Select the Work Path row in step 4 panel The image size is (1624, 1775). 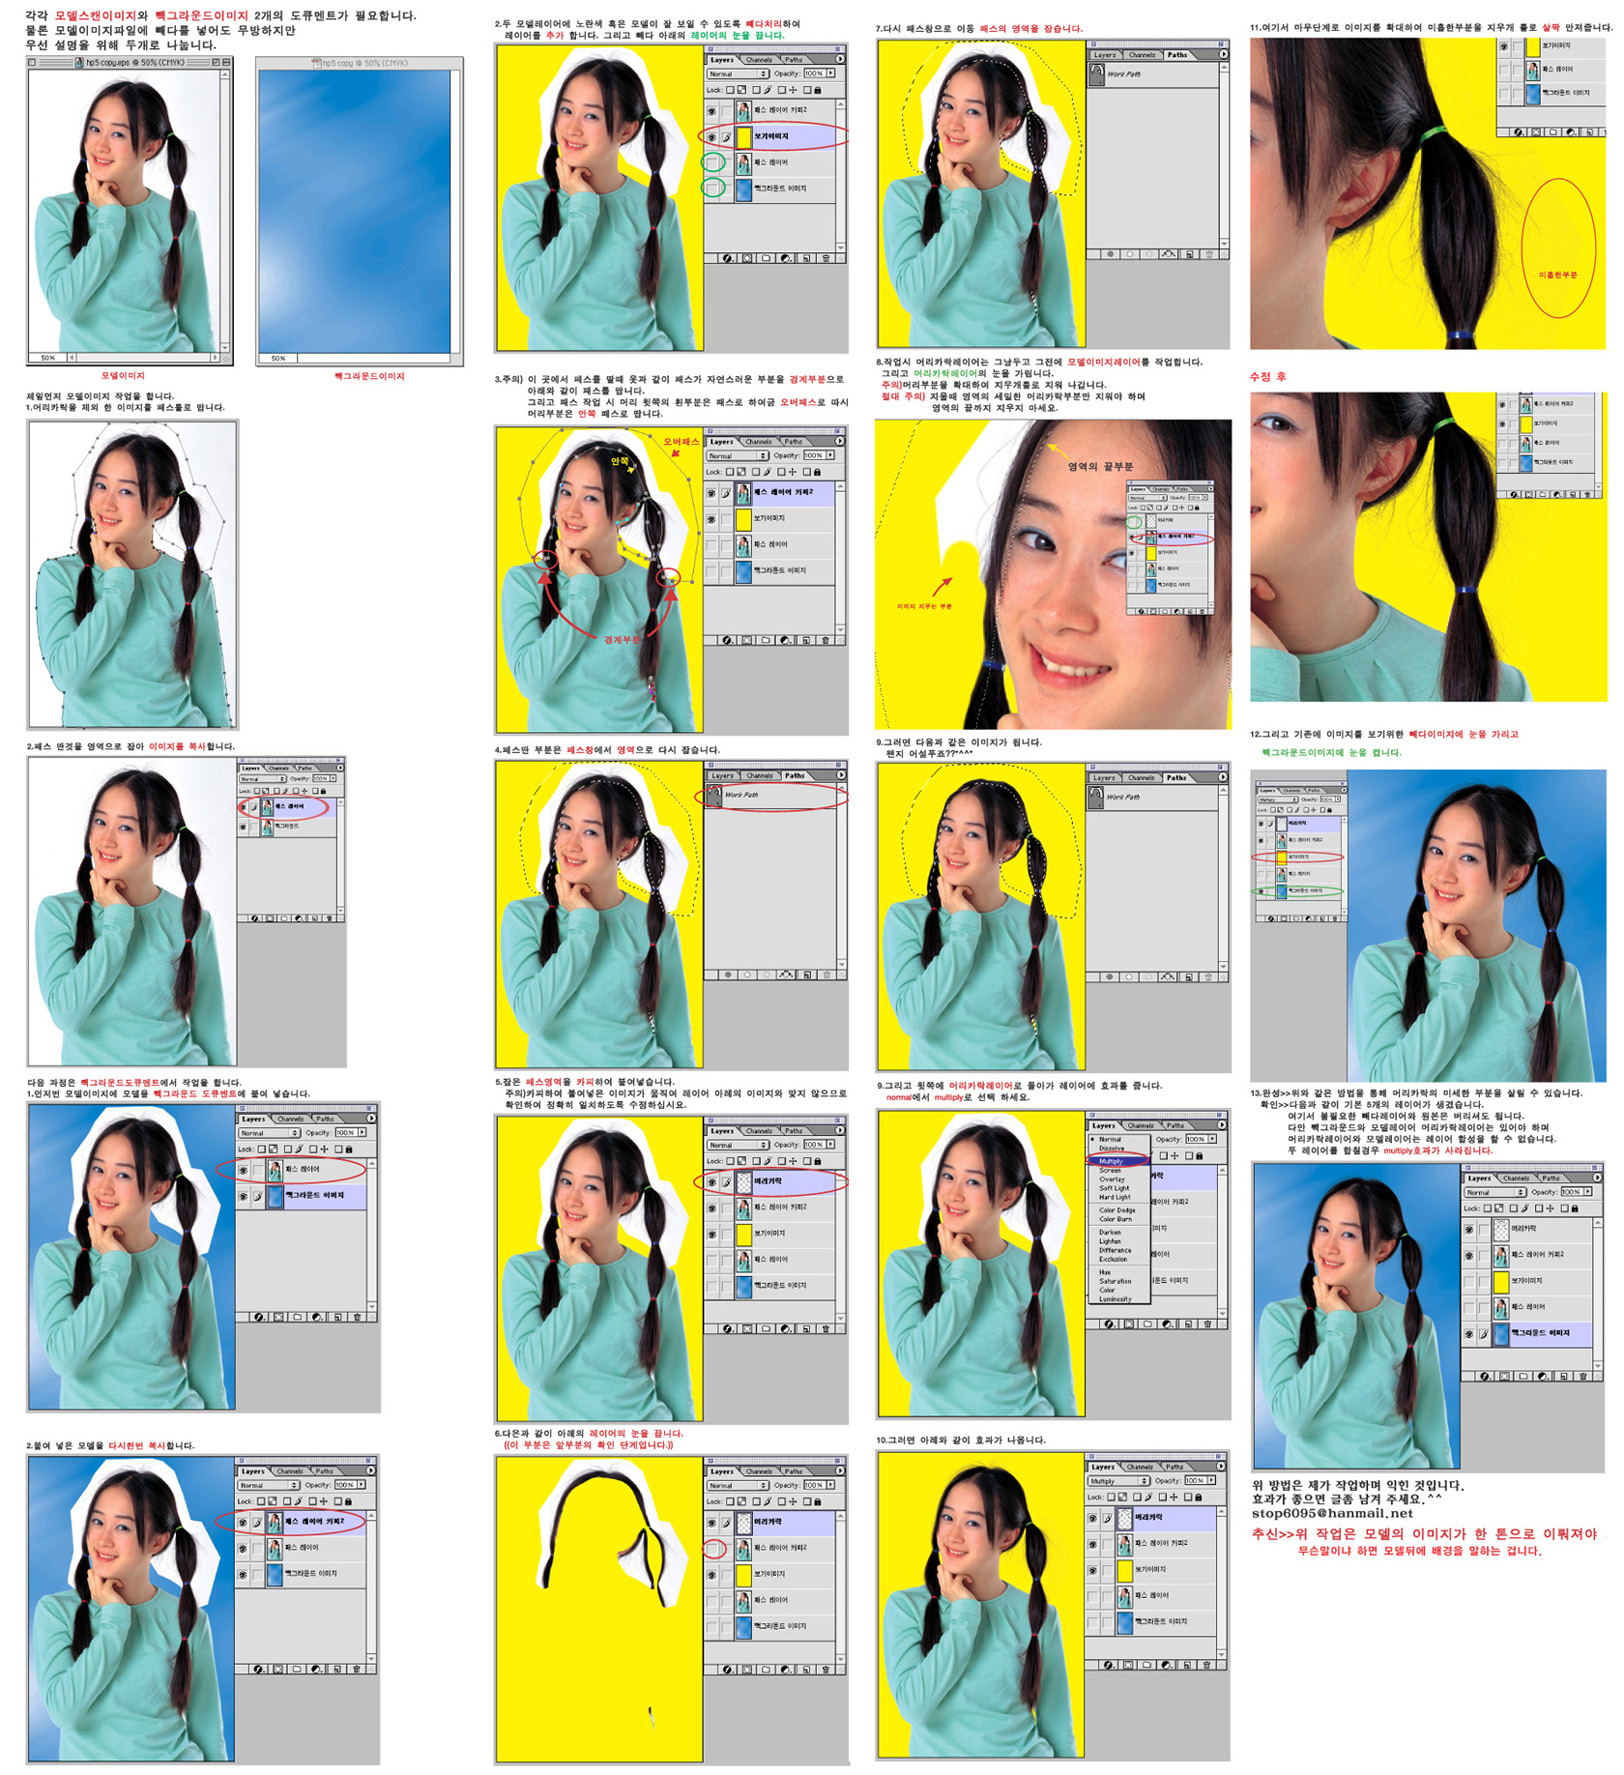coord(770,795)
